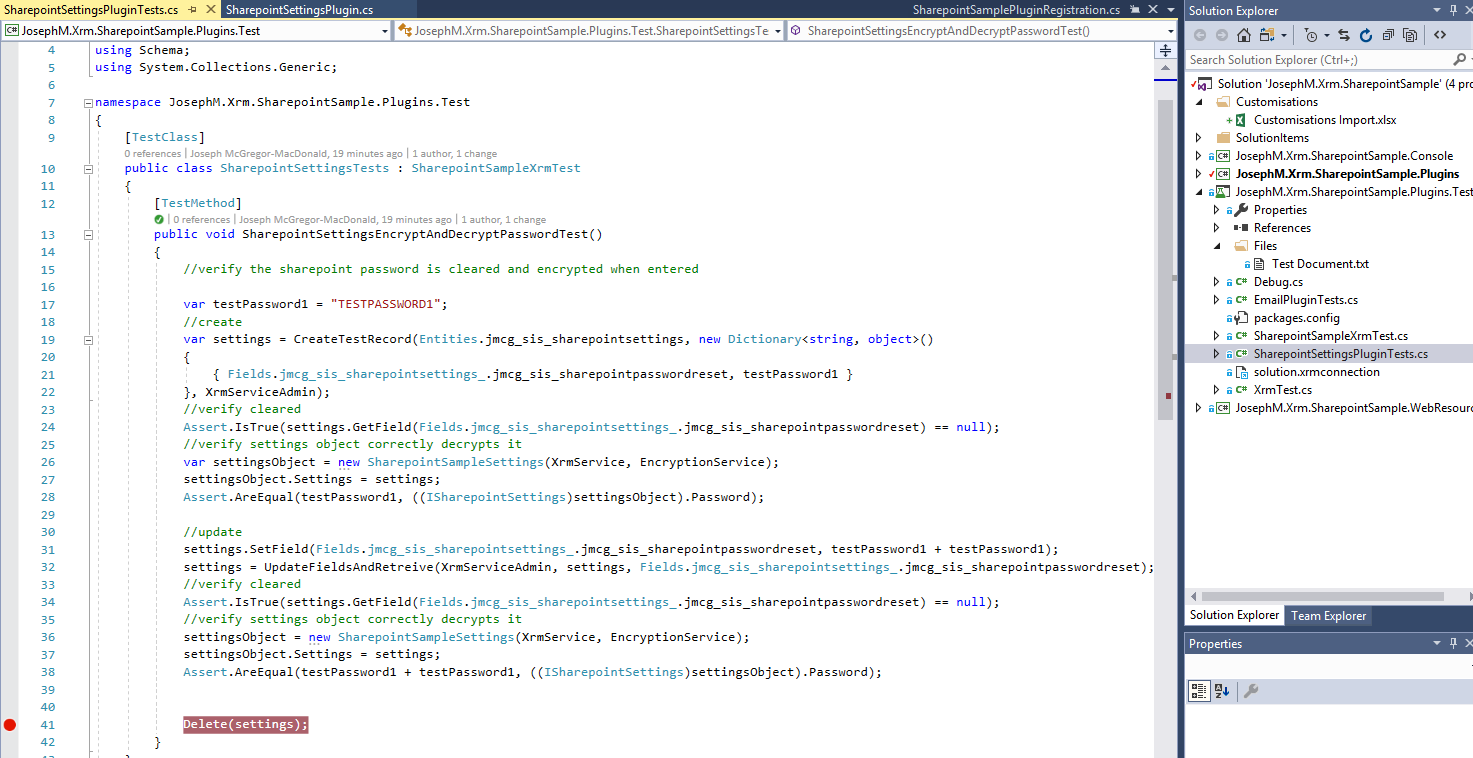Toggle Categorized view in Properties panel

[1198, 691]
